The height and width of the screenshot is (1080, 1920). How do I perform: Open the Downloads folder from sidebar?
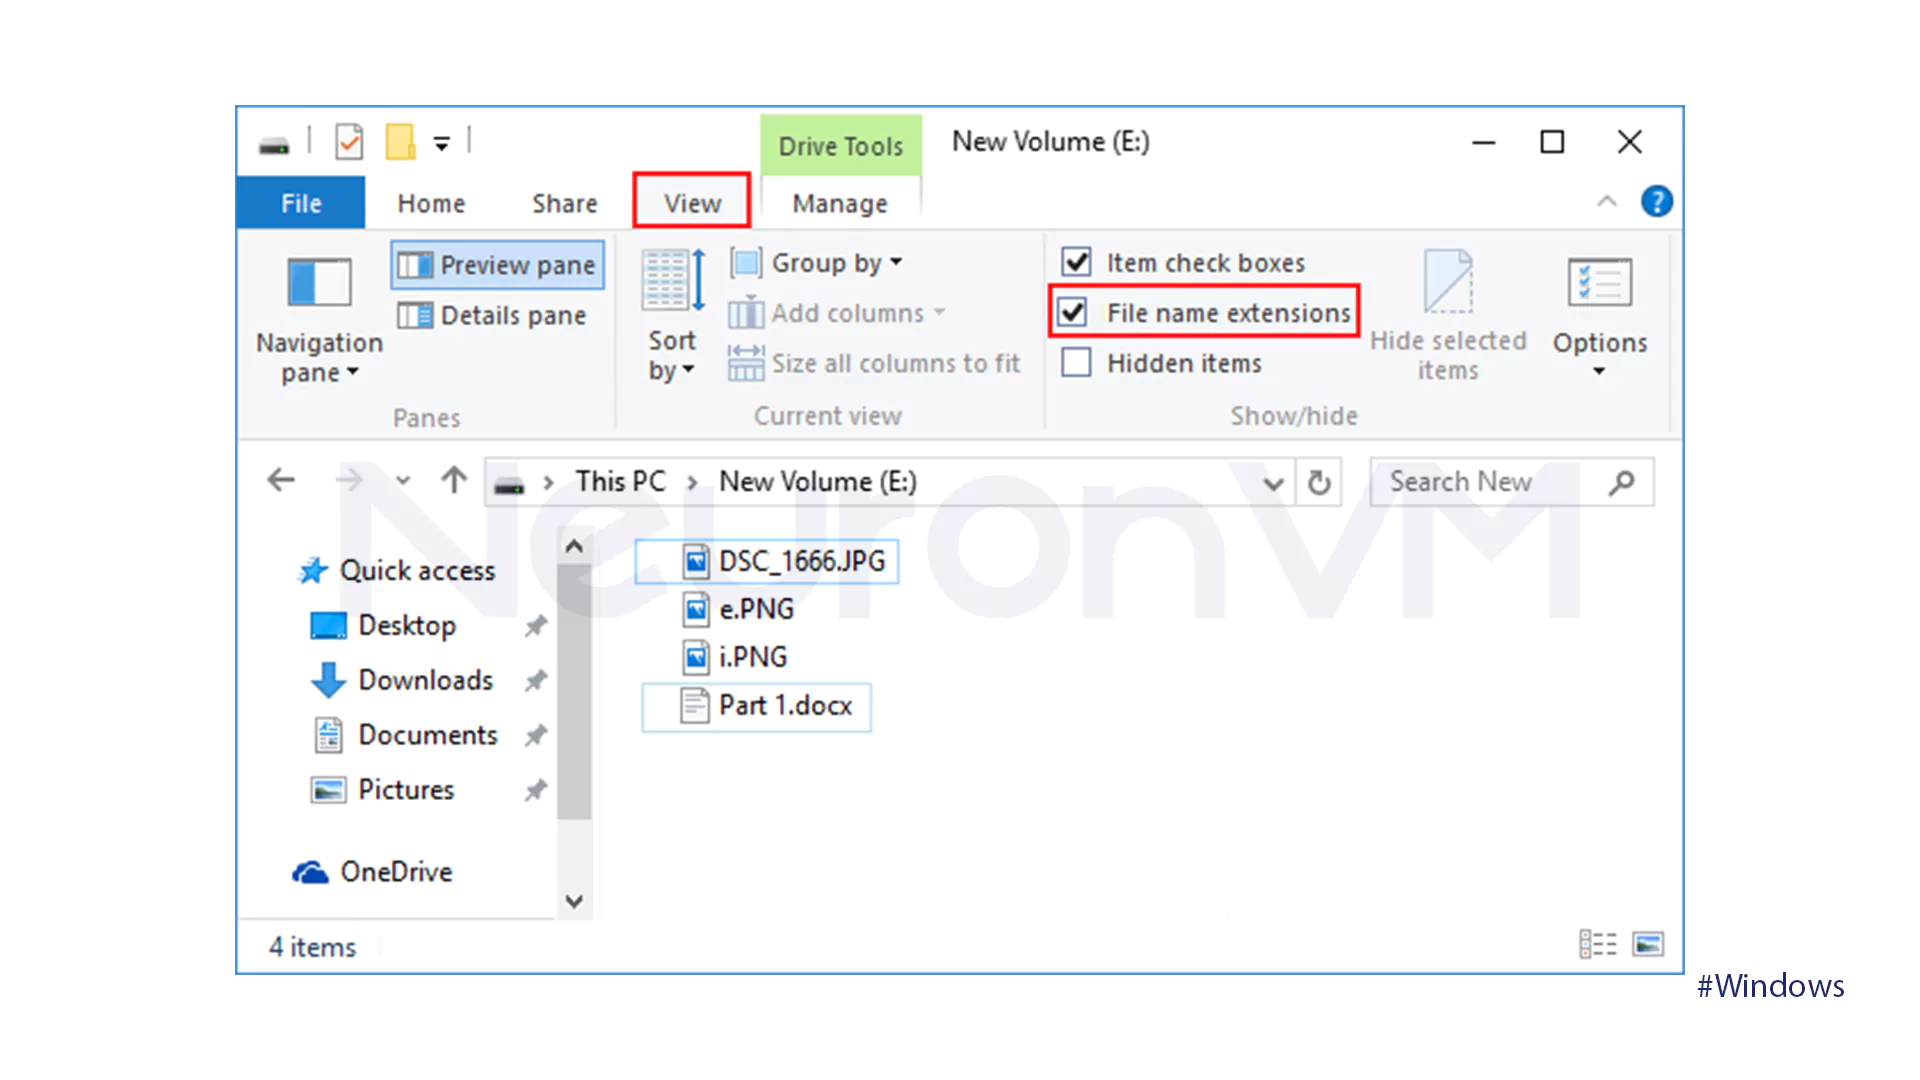tap(425, 680)
